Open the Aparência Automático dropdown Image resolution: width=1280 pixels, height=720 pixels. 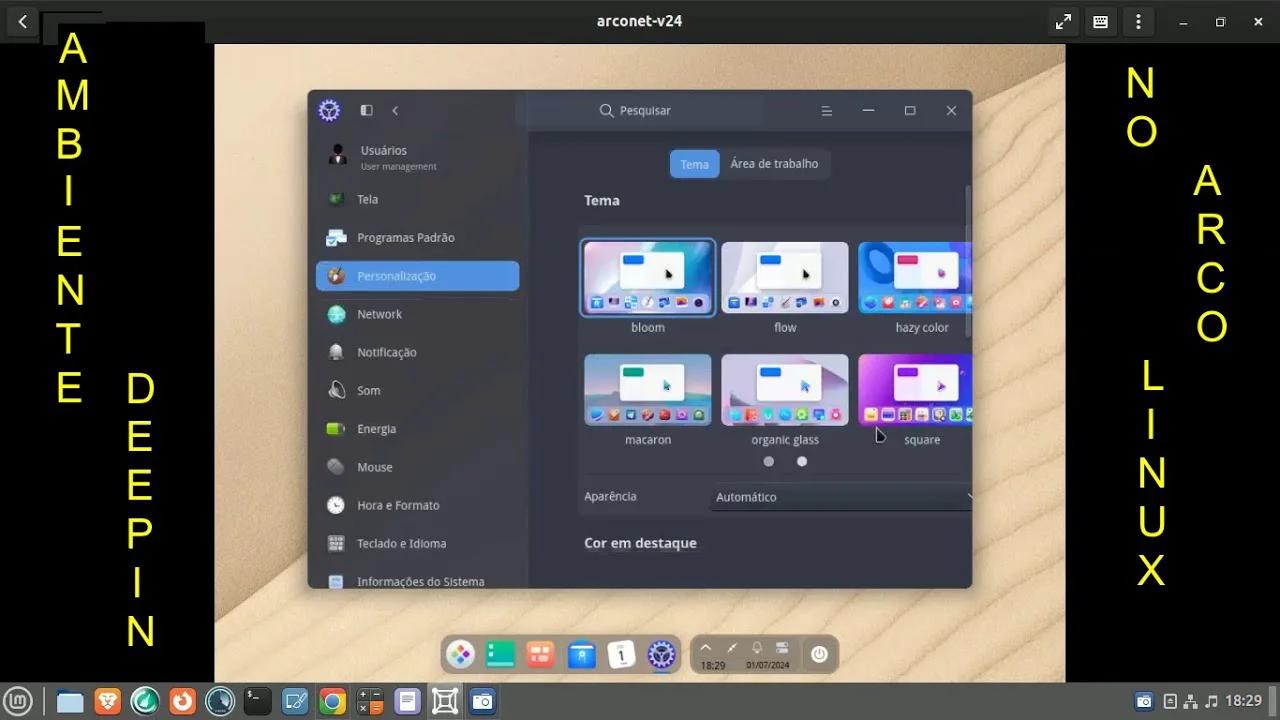840,497
